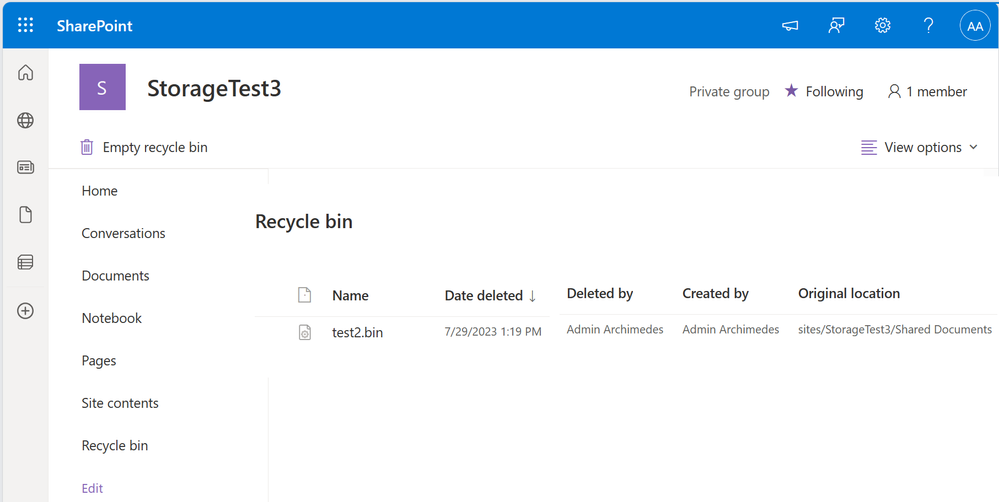Click the trash can icon in command bar
The width and height of the screenshot is (999, 502).
pyautogui.click(x=87, y=148)
